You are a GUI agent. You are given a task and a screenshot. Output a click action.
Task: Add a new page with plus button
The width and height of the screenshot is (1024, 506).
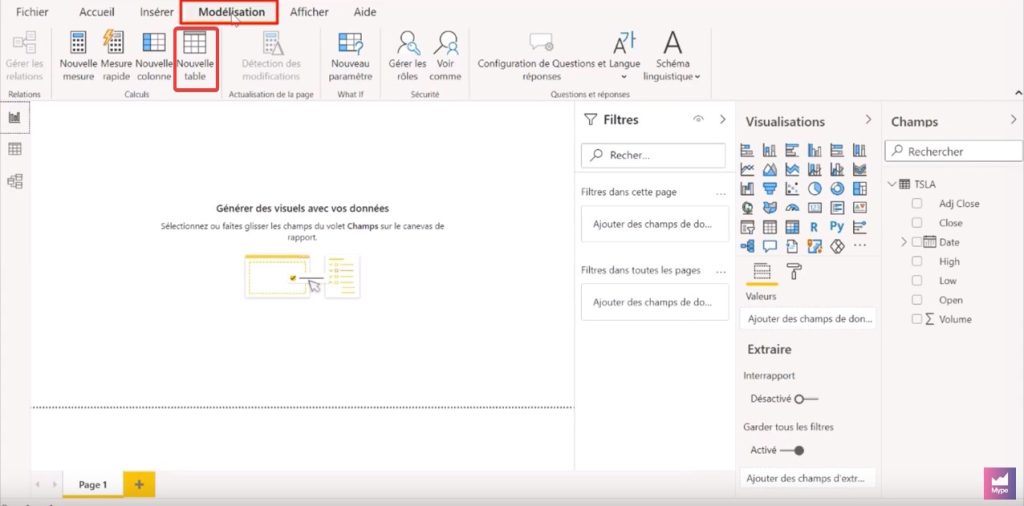click(x=139, y=484)
